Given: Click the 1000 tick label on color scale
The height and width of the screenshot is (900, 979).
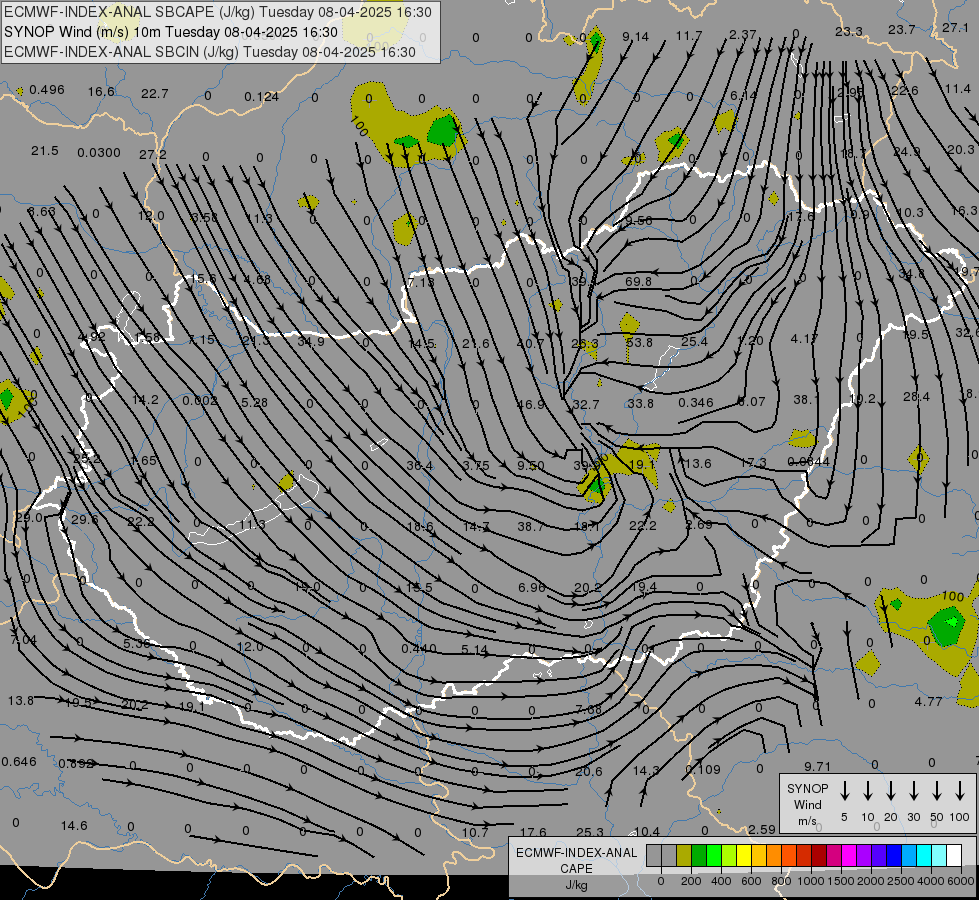Looking at the screenshot, I should click(810, 881).
